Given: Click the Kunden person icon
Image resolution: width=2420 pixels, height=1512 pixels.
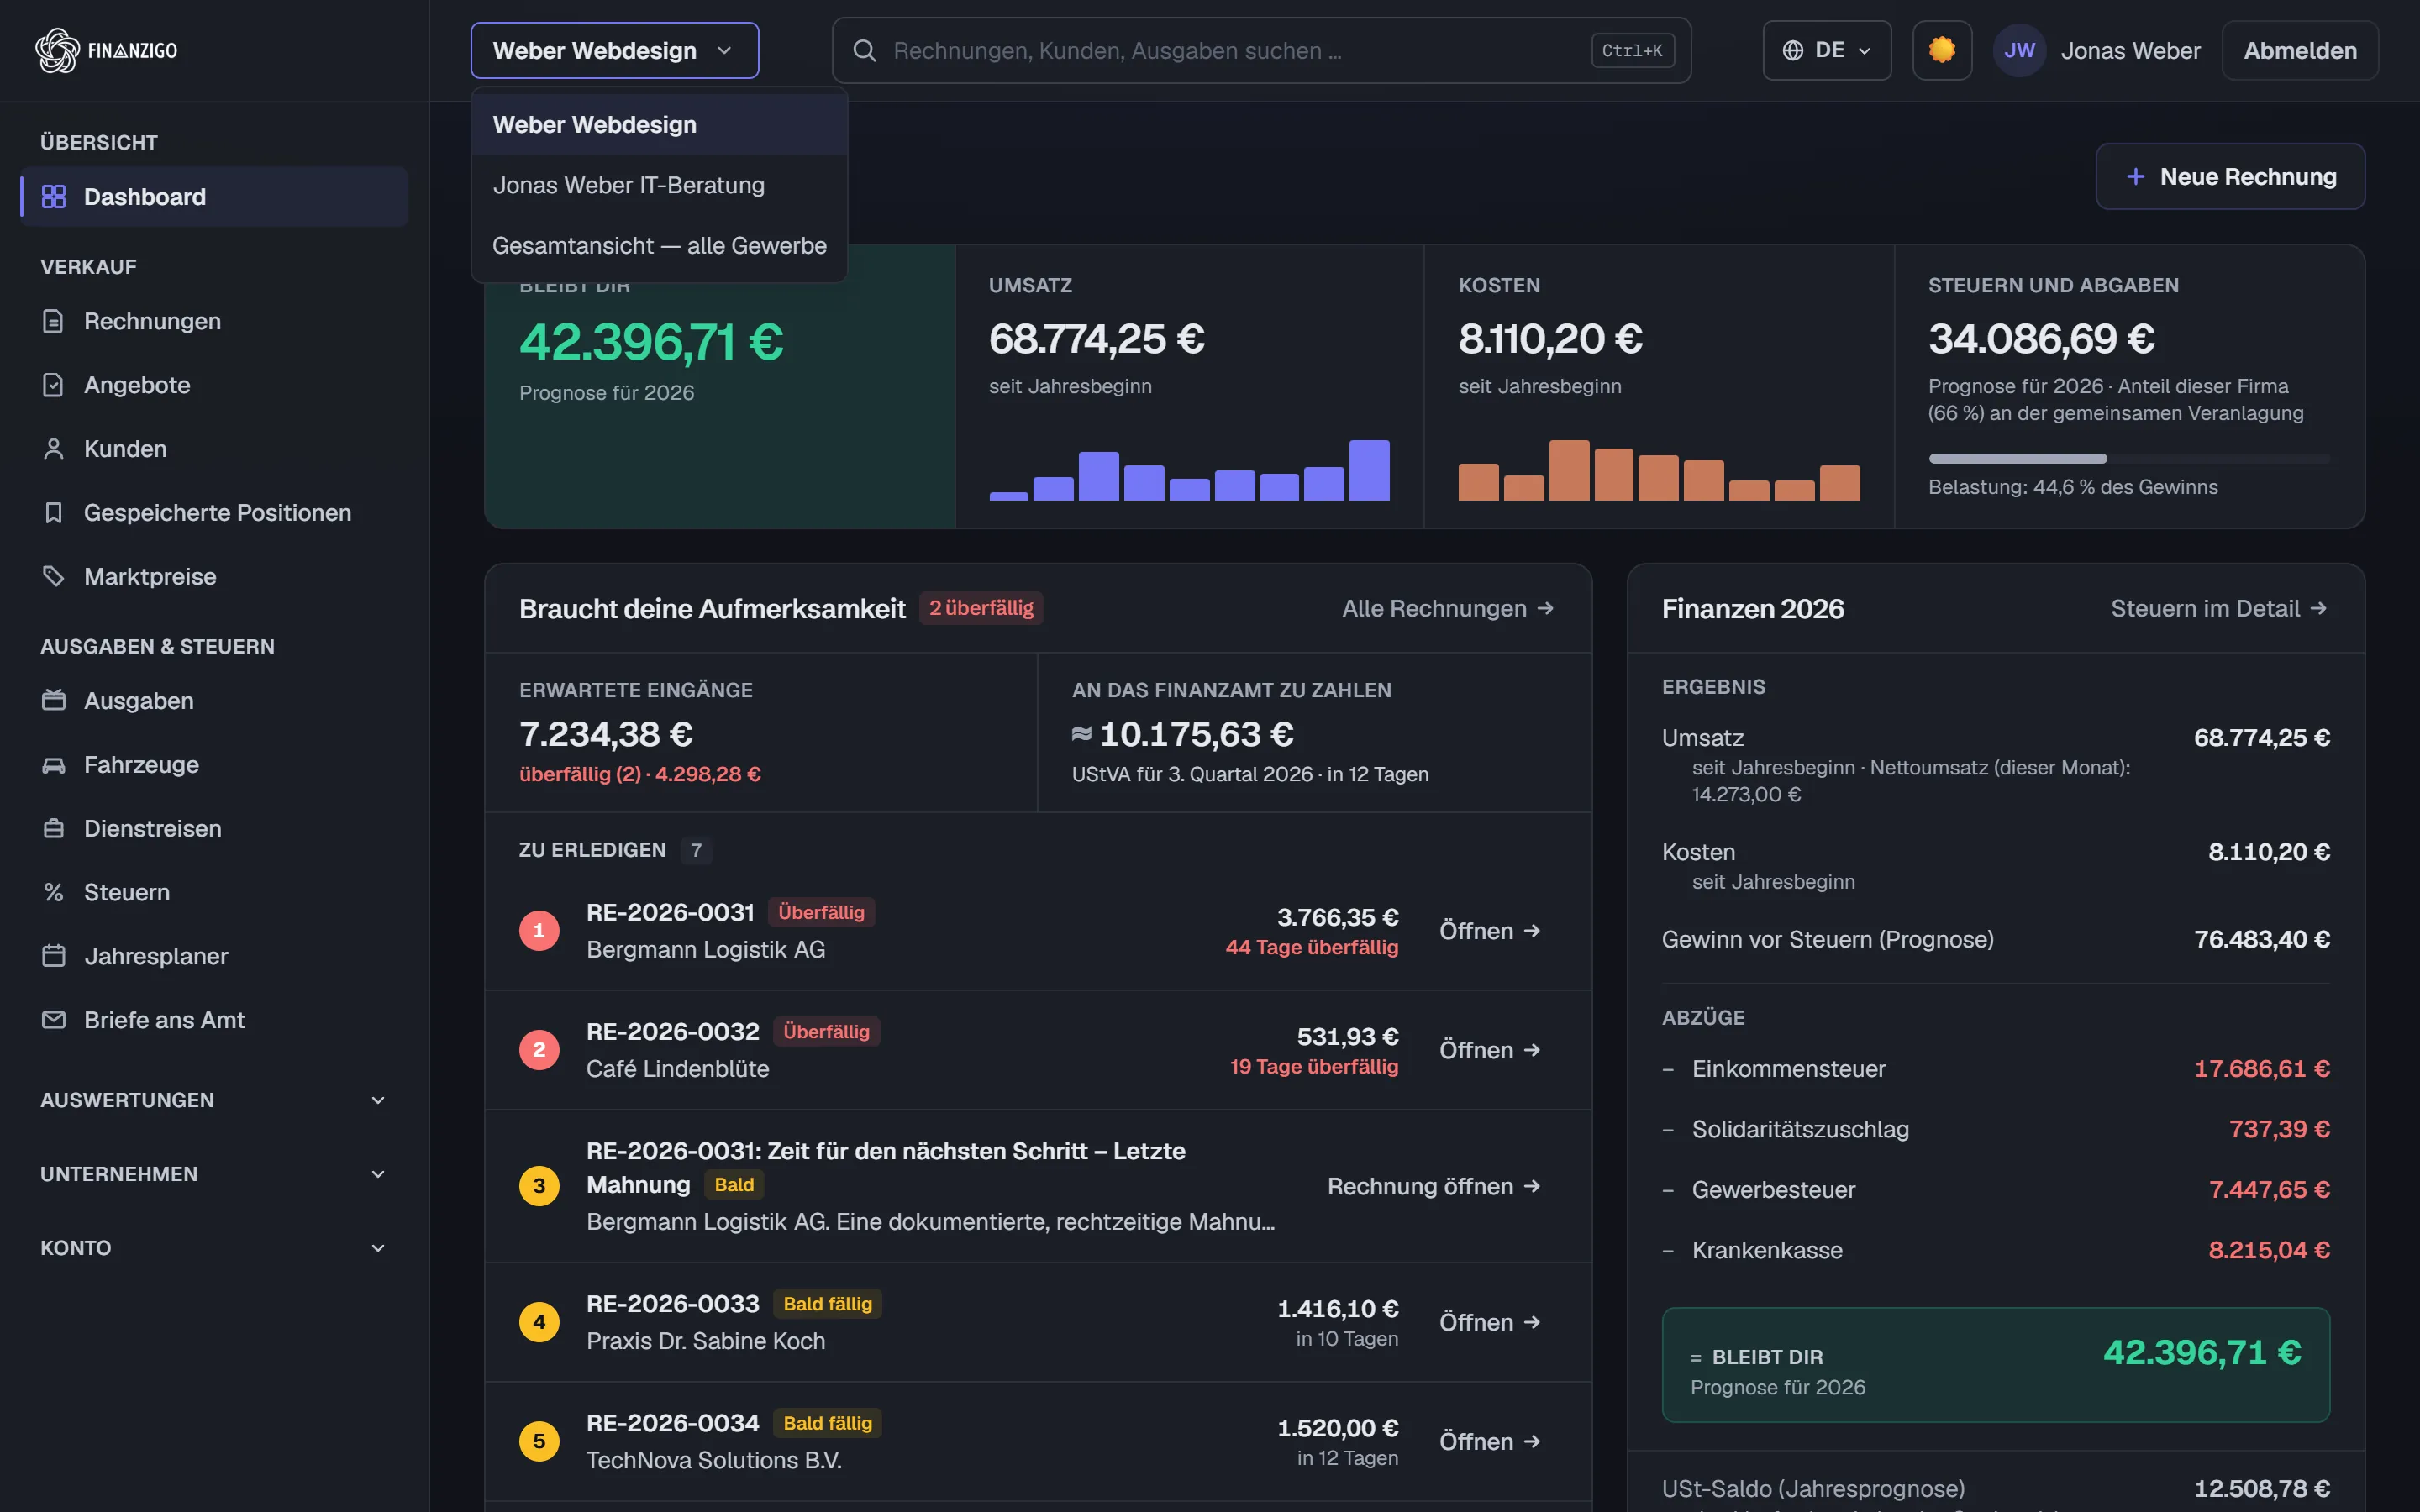Looking at the screenshot, I should (x=54, y=449).
